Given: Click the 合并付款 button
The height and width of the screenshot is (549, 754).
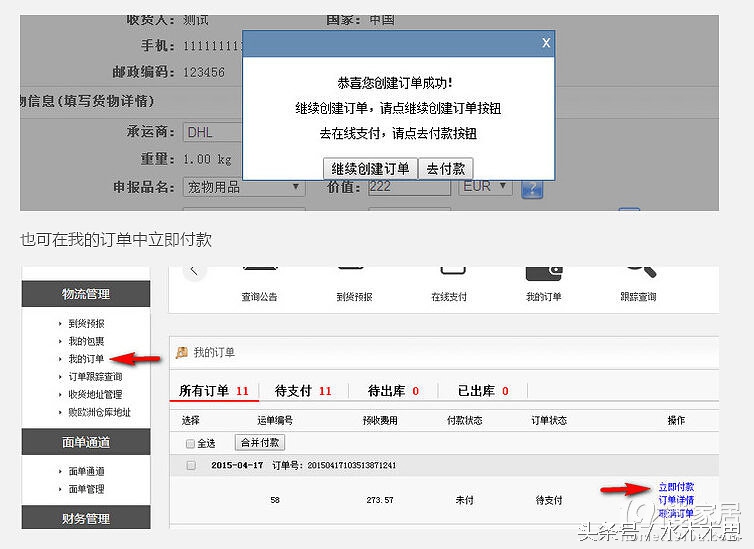Looking at the screenshot, I should click(260, 442).
